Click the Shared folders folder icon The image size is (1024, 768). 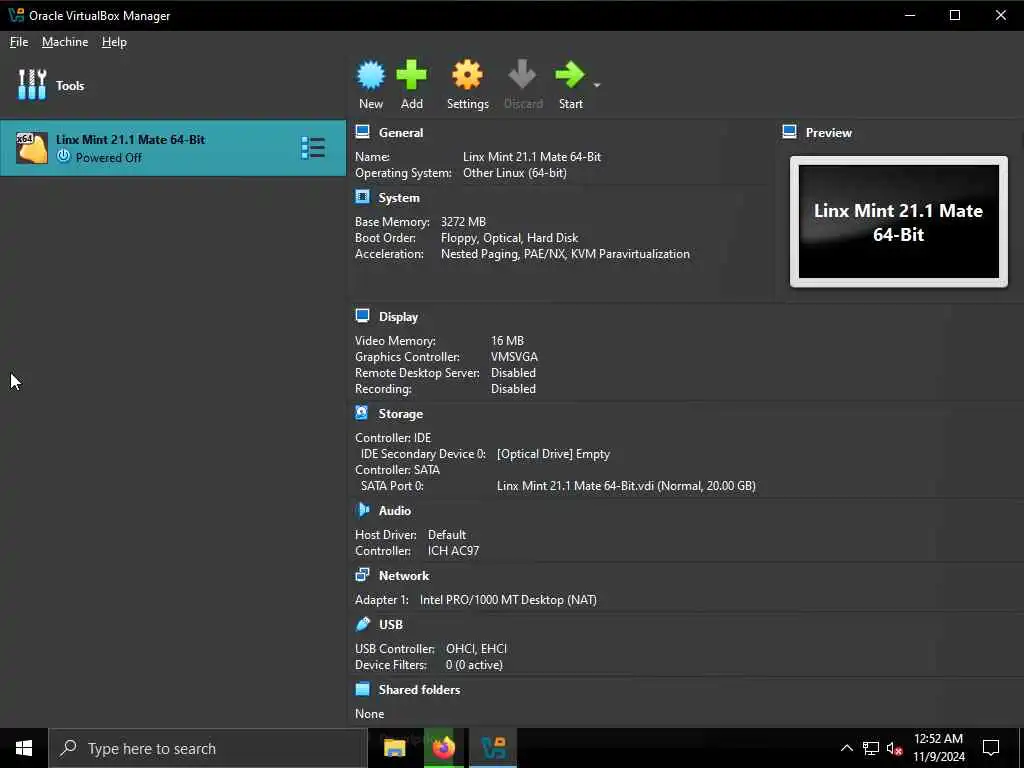(x=362, y=689)
